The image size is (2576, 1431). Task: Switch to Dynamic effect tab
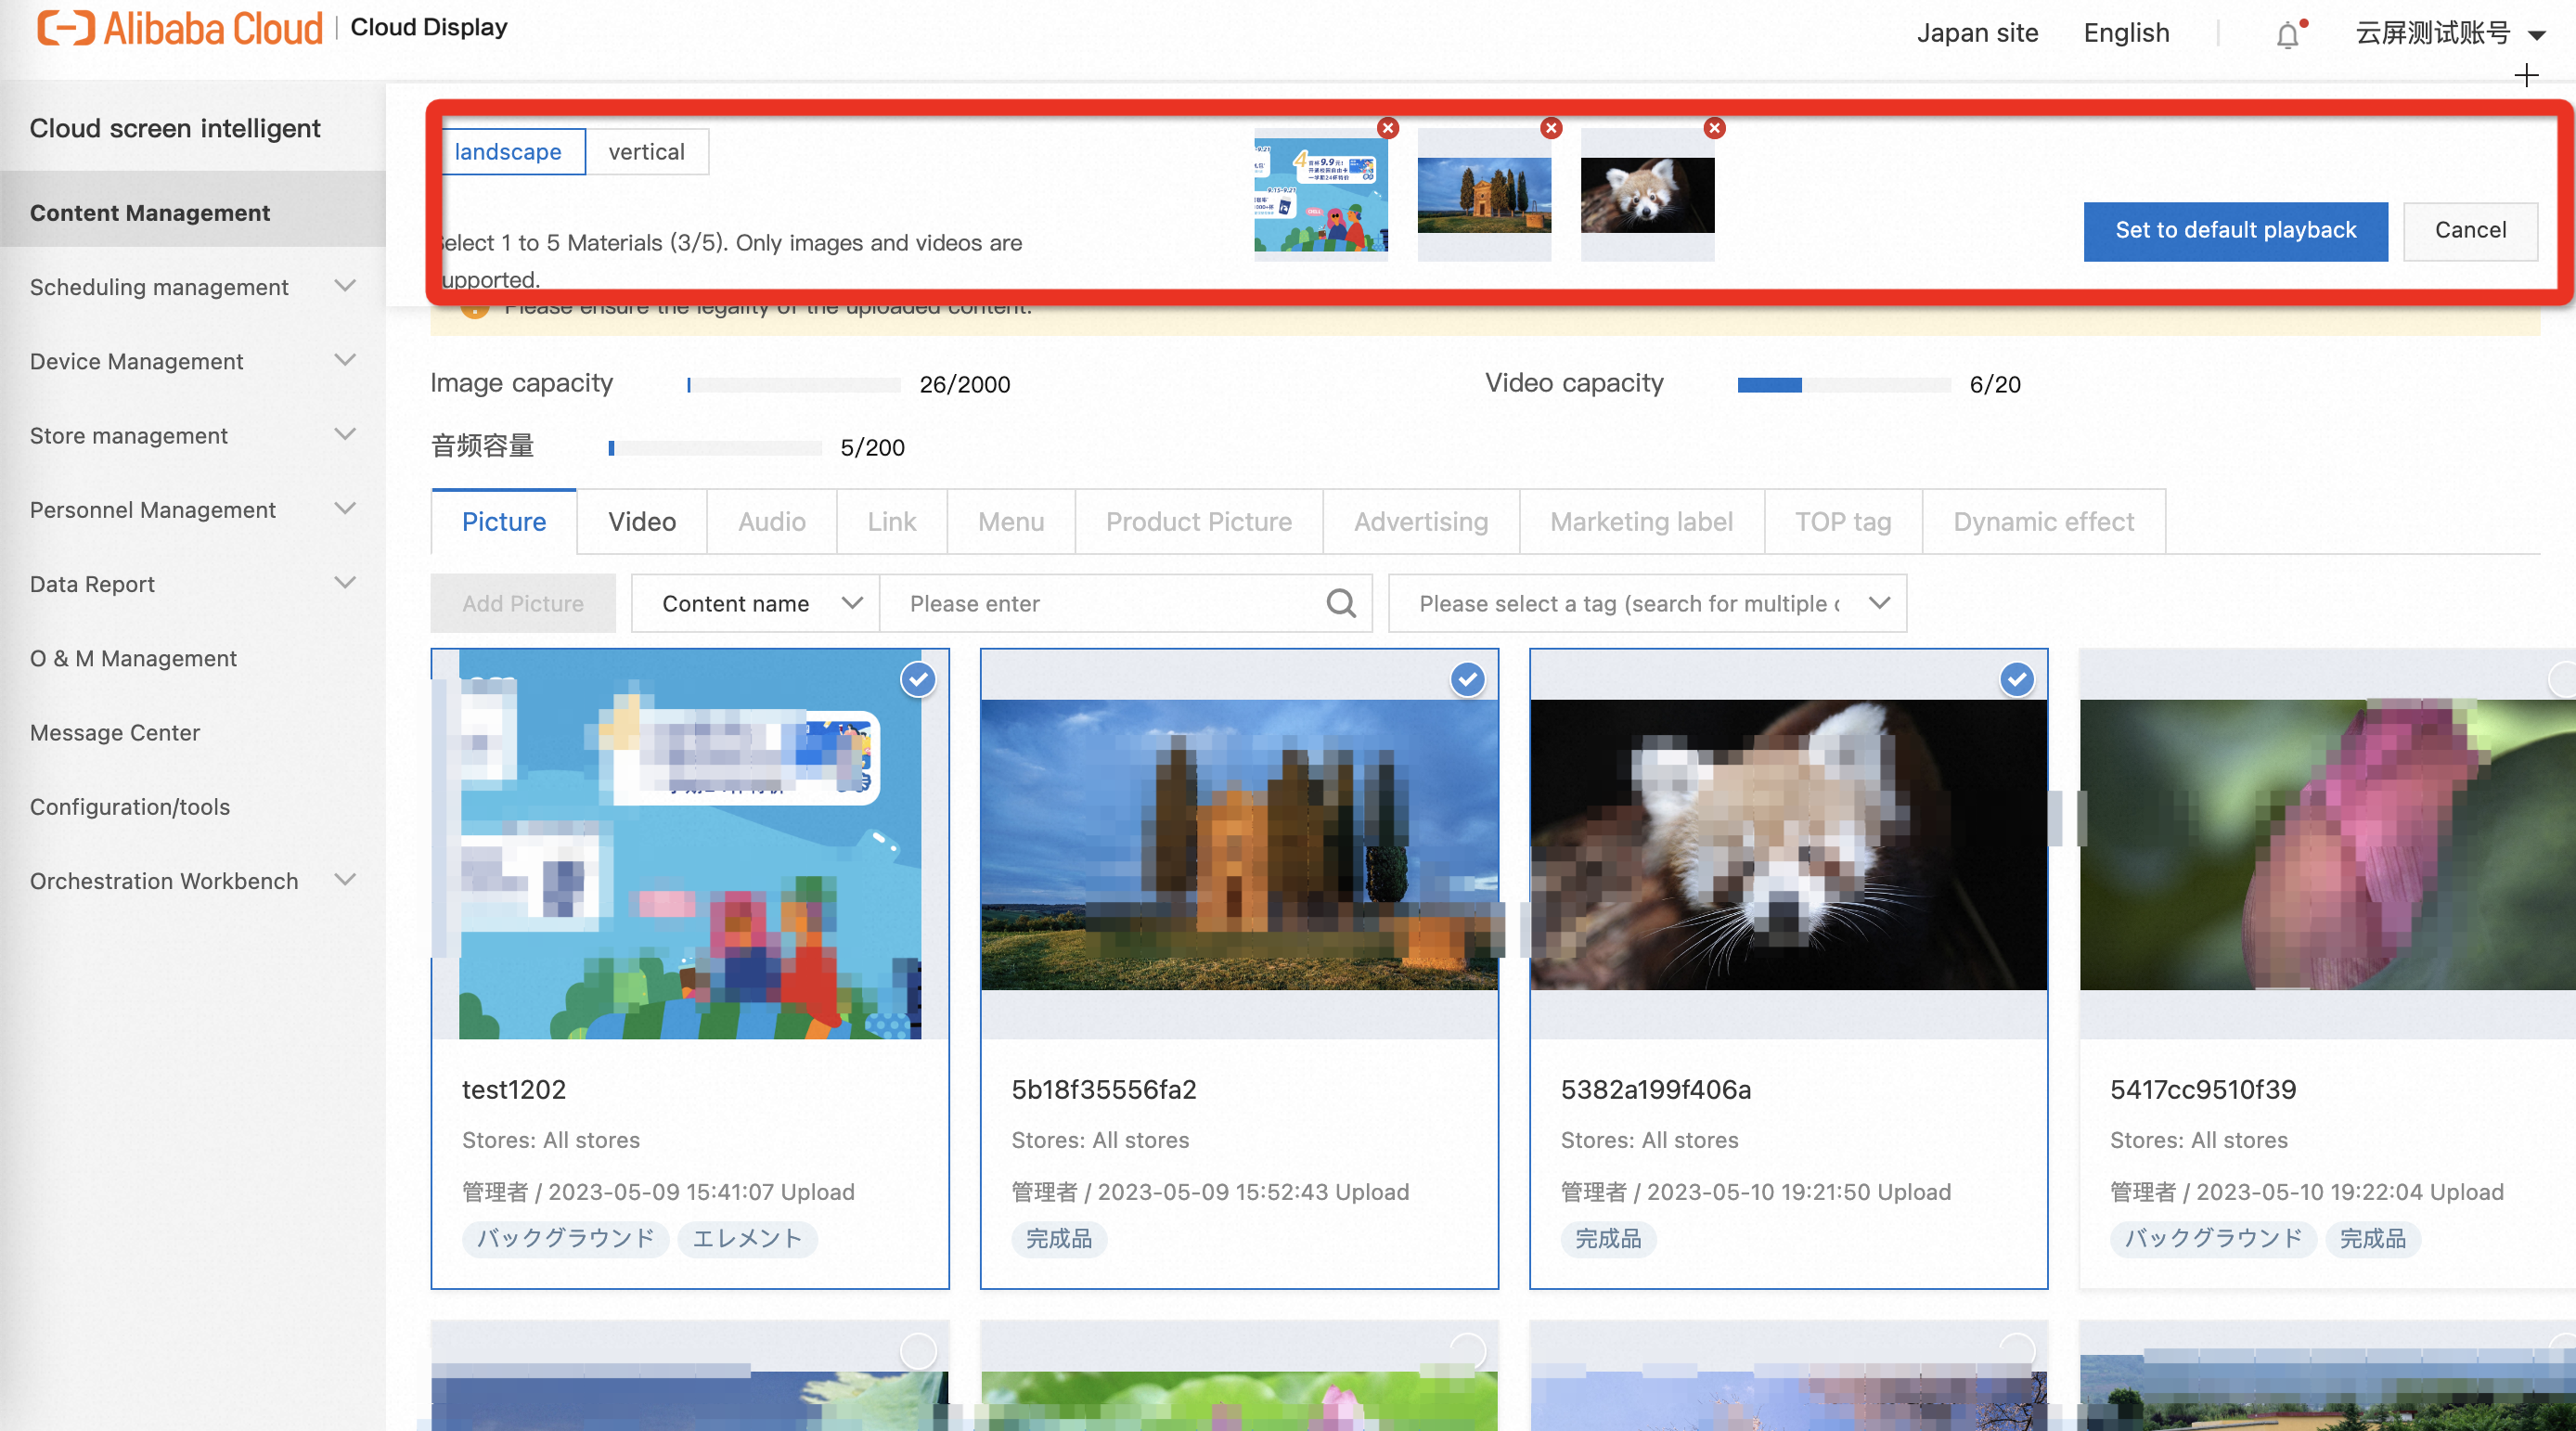pos(2044,521)
